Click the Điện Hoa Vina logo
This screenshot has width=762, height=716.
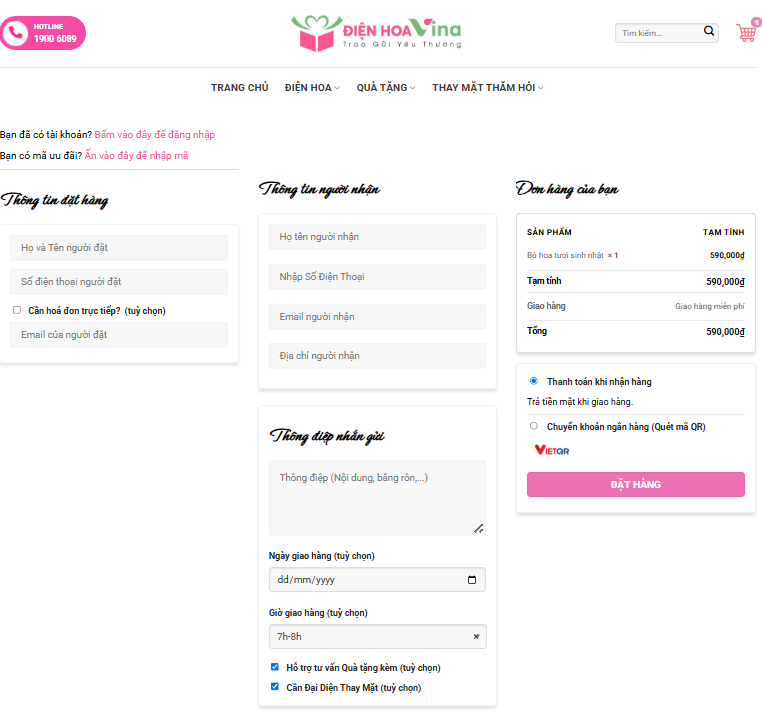pos(376,33)
